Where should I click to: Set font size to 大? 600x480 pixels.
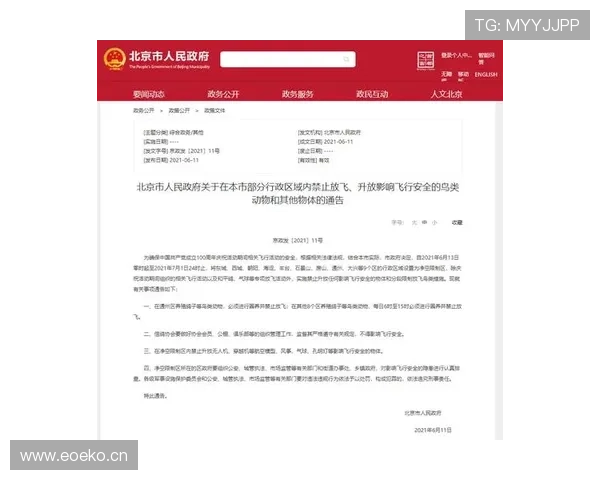tap(414, 222)
